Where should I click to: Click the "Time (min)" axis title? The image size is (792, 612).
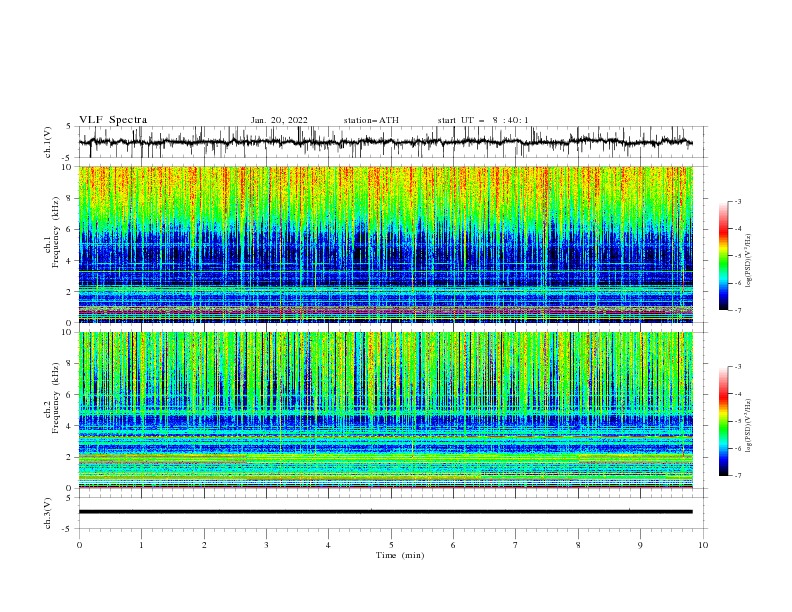[x=400, y=555]
